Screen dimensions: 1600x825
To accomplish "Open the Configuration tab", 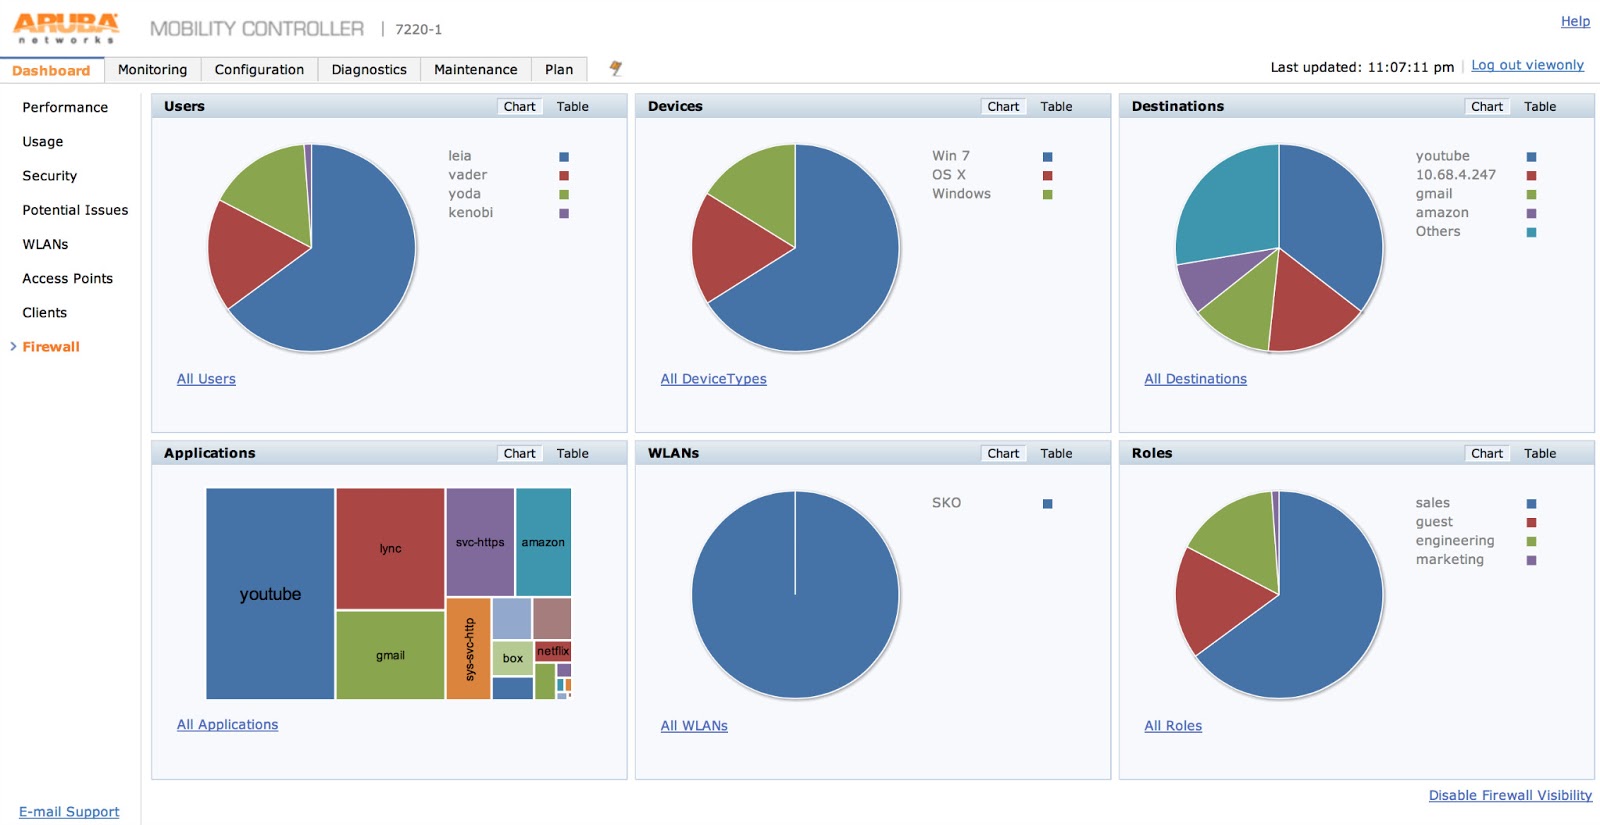I will 259,69.
